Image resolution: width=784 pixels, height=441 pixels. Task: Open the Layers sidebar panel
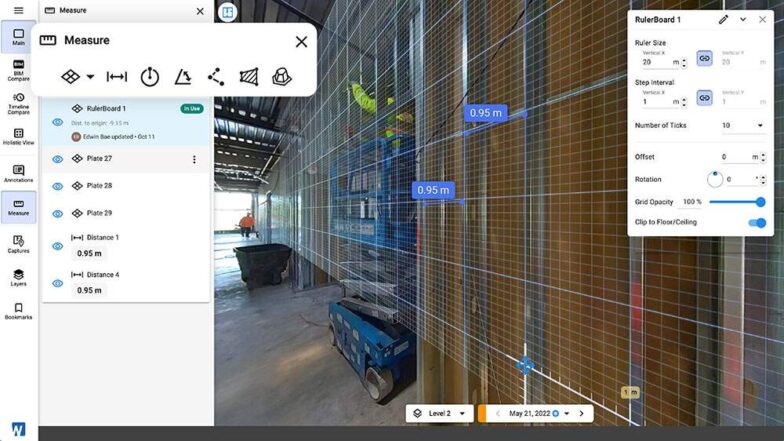[x=18, y=277]
